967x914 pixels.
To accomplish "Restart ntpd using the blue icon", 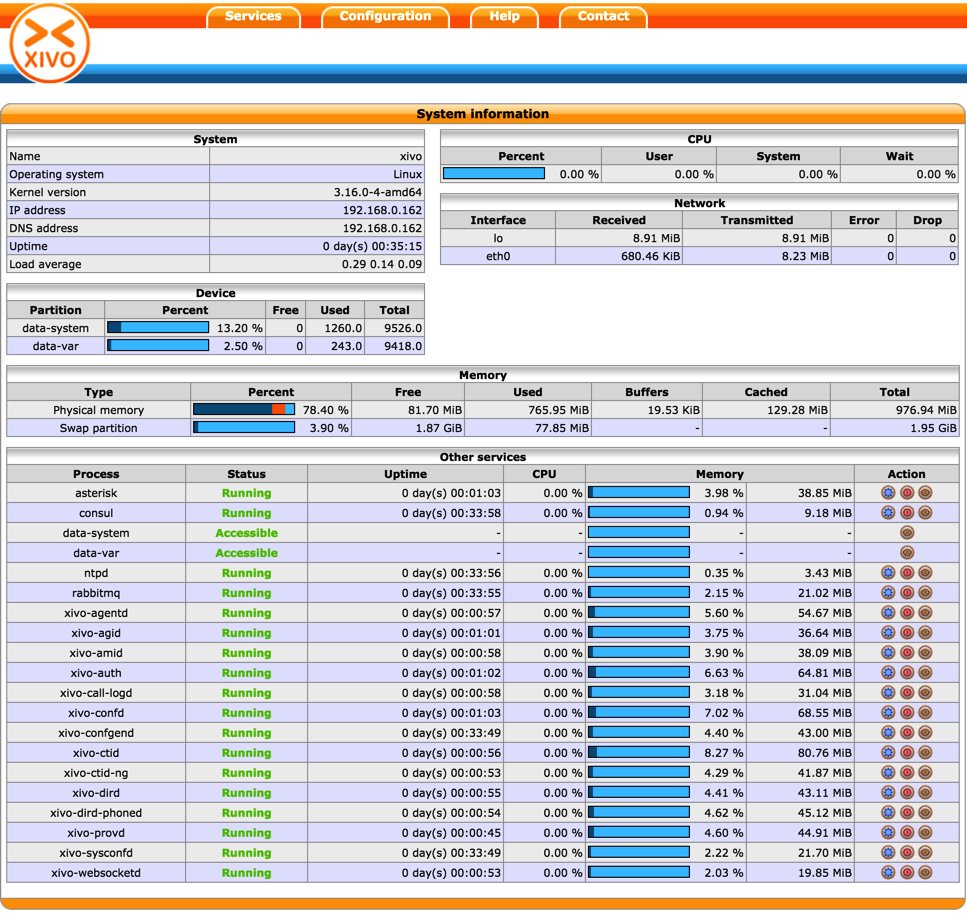I will pos(888,572).
